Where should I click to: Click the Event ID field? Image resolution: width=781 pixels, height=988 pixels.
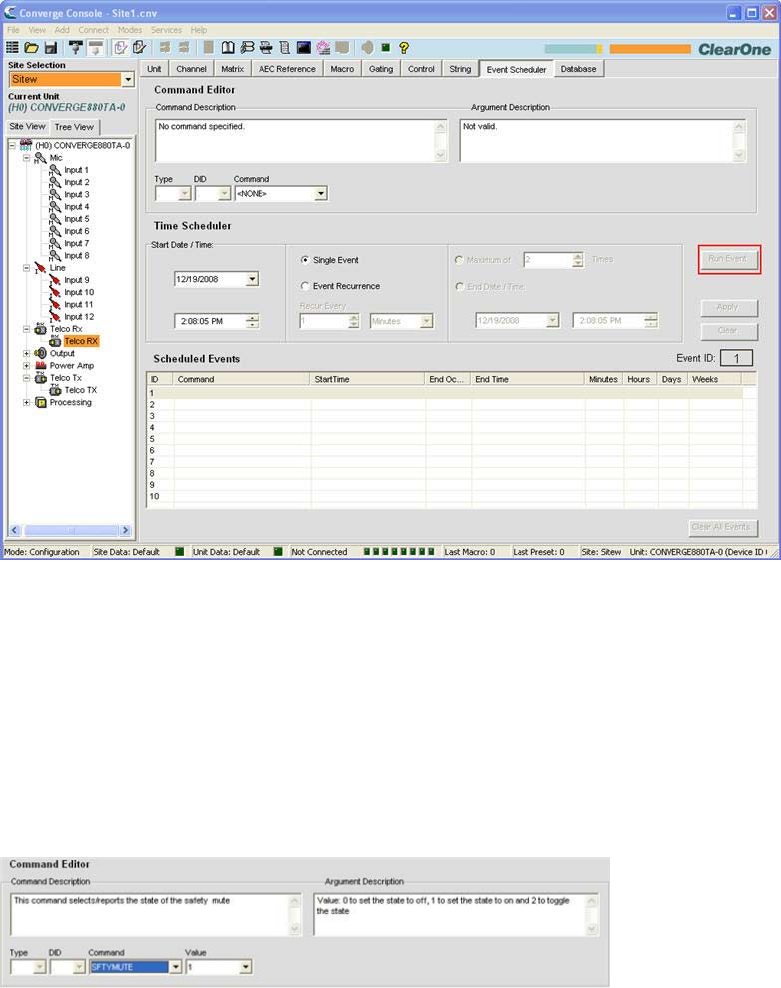click(736, 359)
